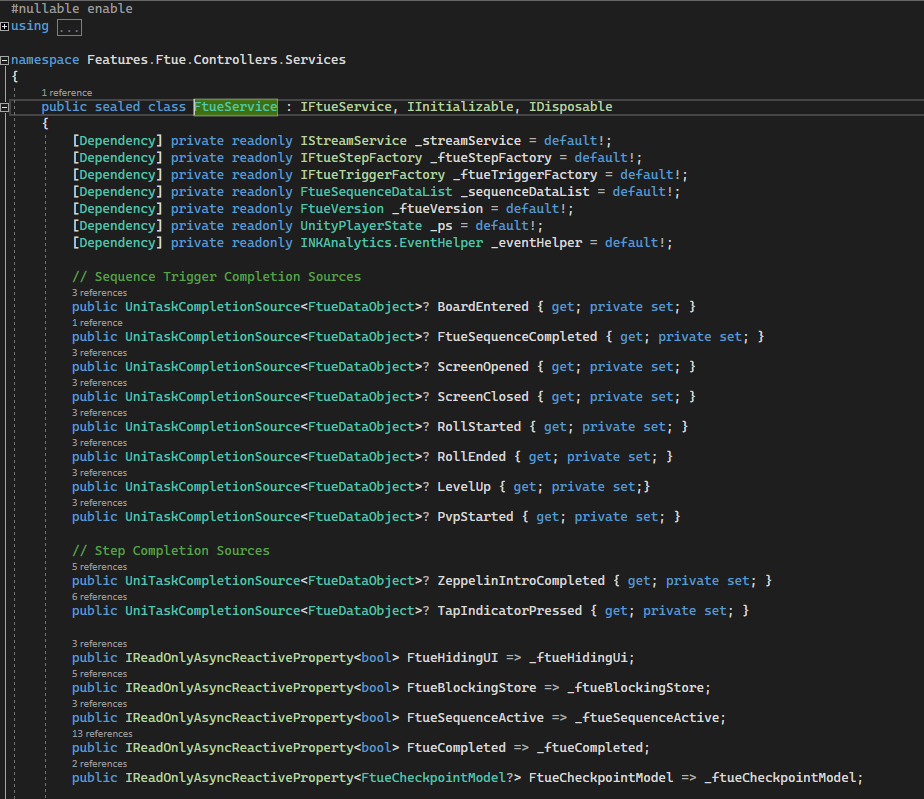Screen dimensions: 924x799
Task: Collapse the namespace Features.Ftue.Controllers.Services block
Action: 5,60
